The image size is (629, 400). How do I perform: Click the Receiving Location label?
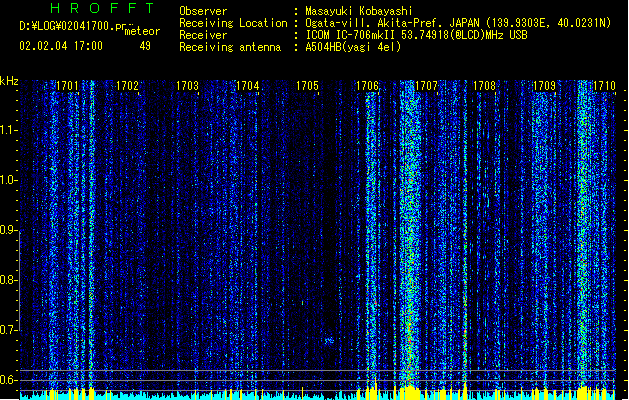(233, 23)
